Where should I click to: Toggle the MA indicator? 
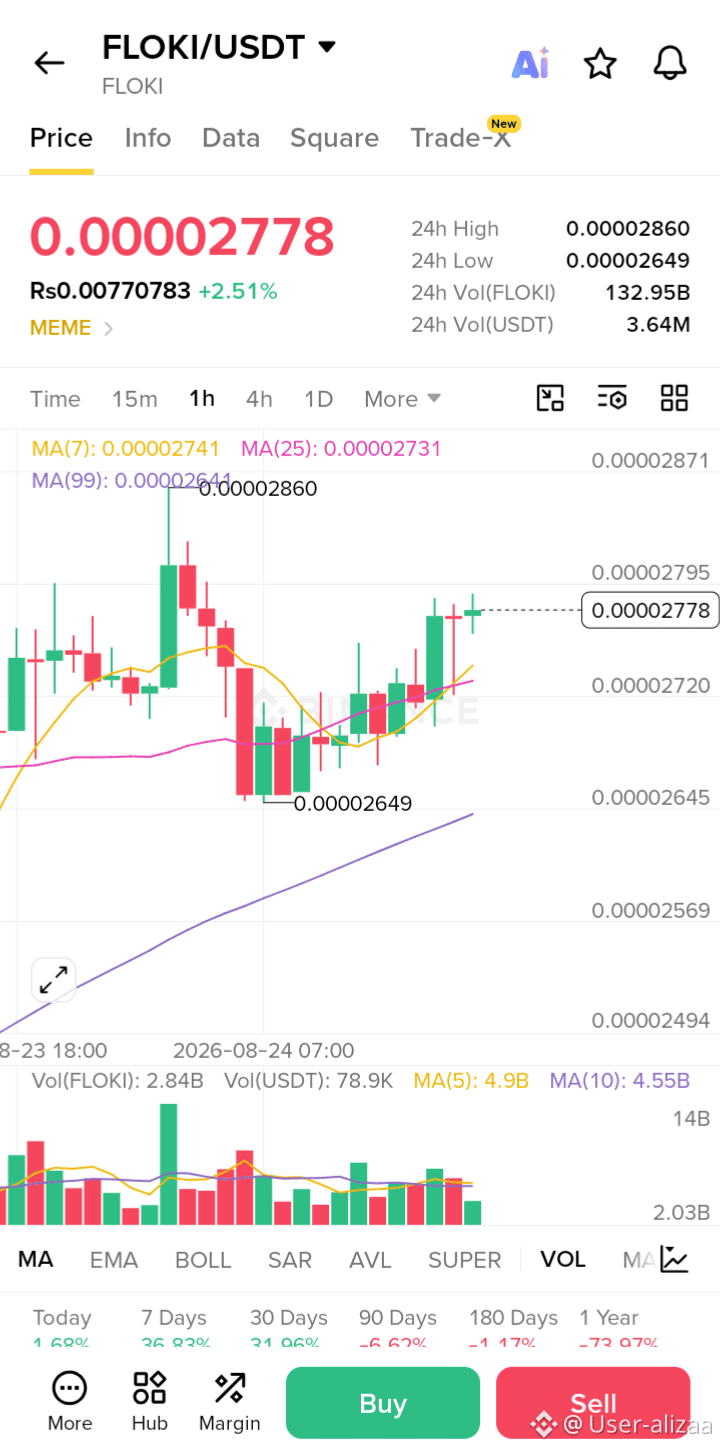coord(35,1260)
